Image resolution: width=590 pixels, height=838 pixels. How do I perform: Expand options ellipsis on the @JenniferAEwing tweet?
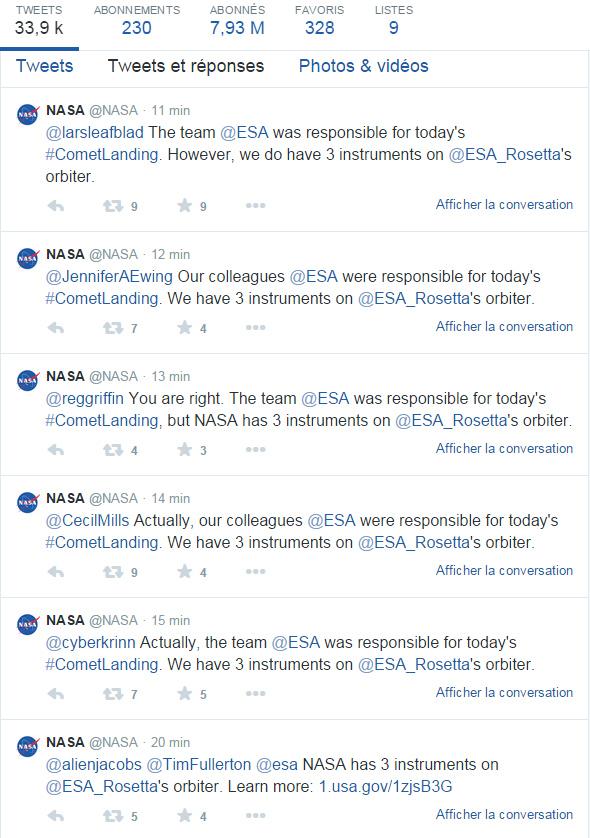coord(255,327)
